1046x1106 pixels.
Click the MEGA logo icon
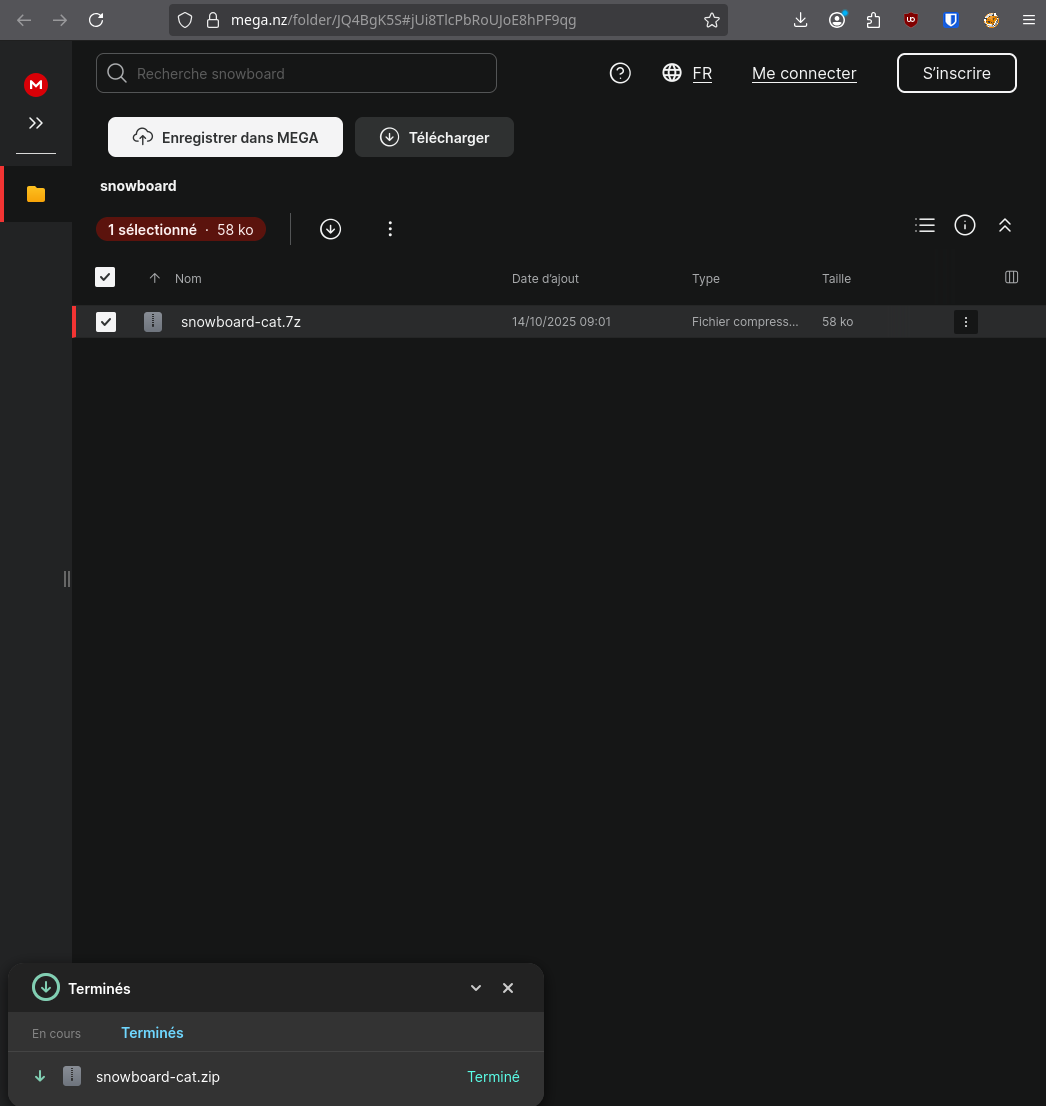click(x=36, y=86)
